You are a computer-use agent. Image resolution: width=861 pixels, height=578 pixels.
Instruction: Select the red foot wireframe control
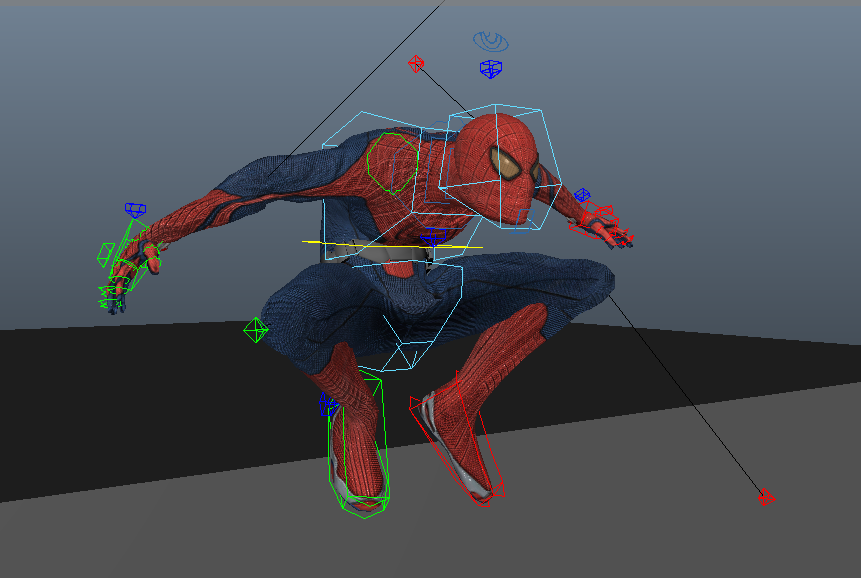(457, 439)
